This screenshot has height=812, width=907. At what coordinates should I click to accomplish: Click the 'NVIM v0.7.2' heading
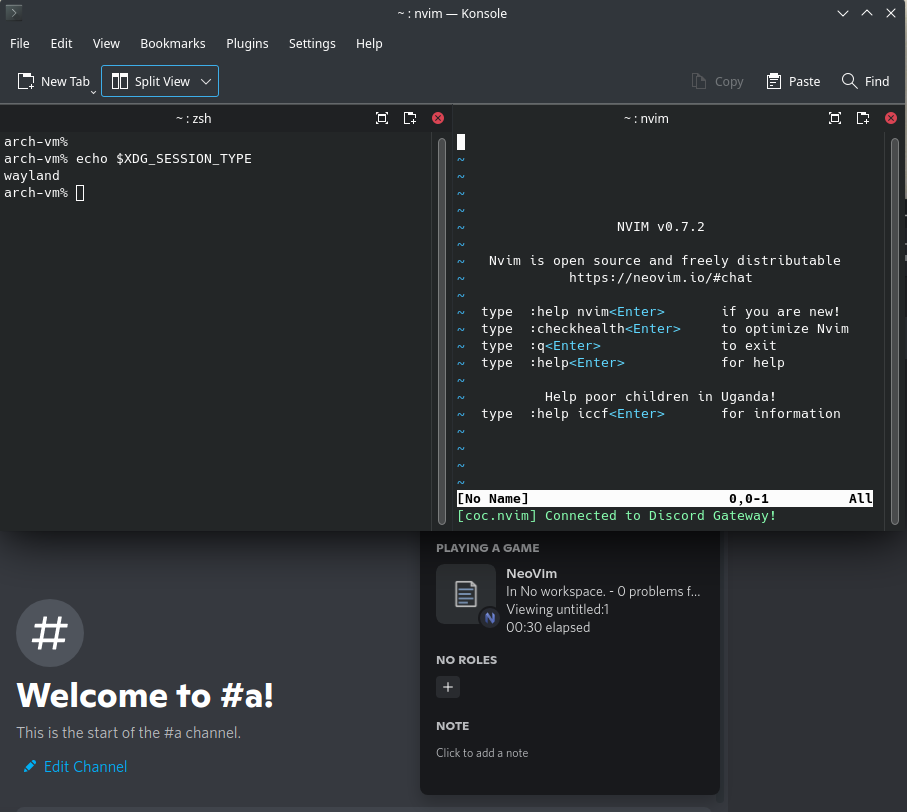click(661, 227)
